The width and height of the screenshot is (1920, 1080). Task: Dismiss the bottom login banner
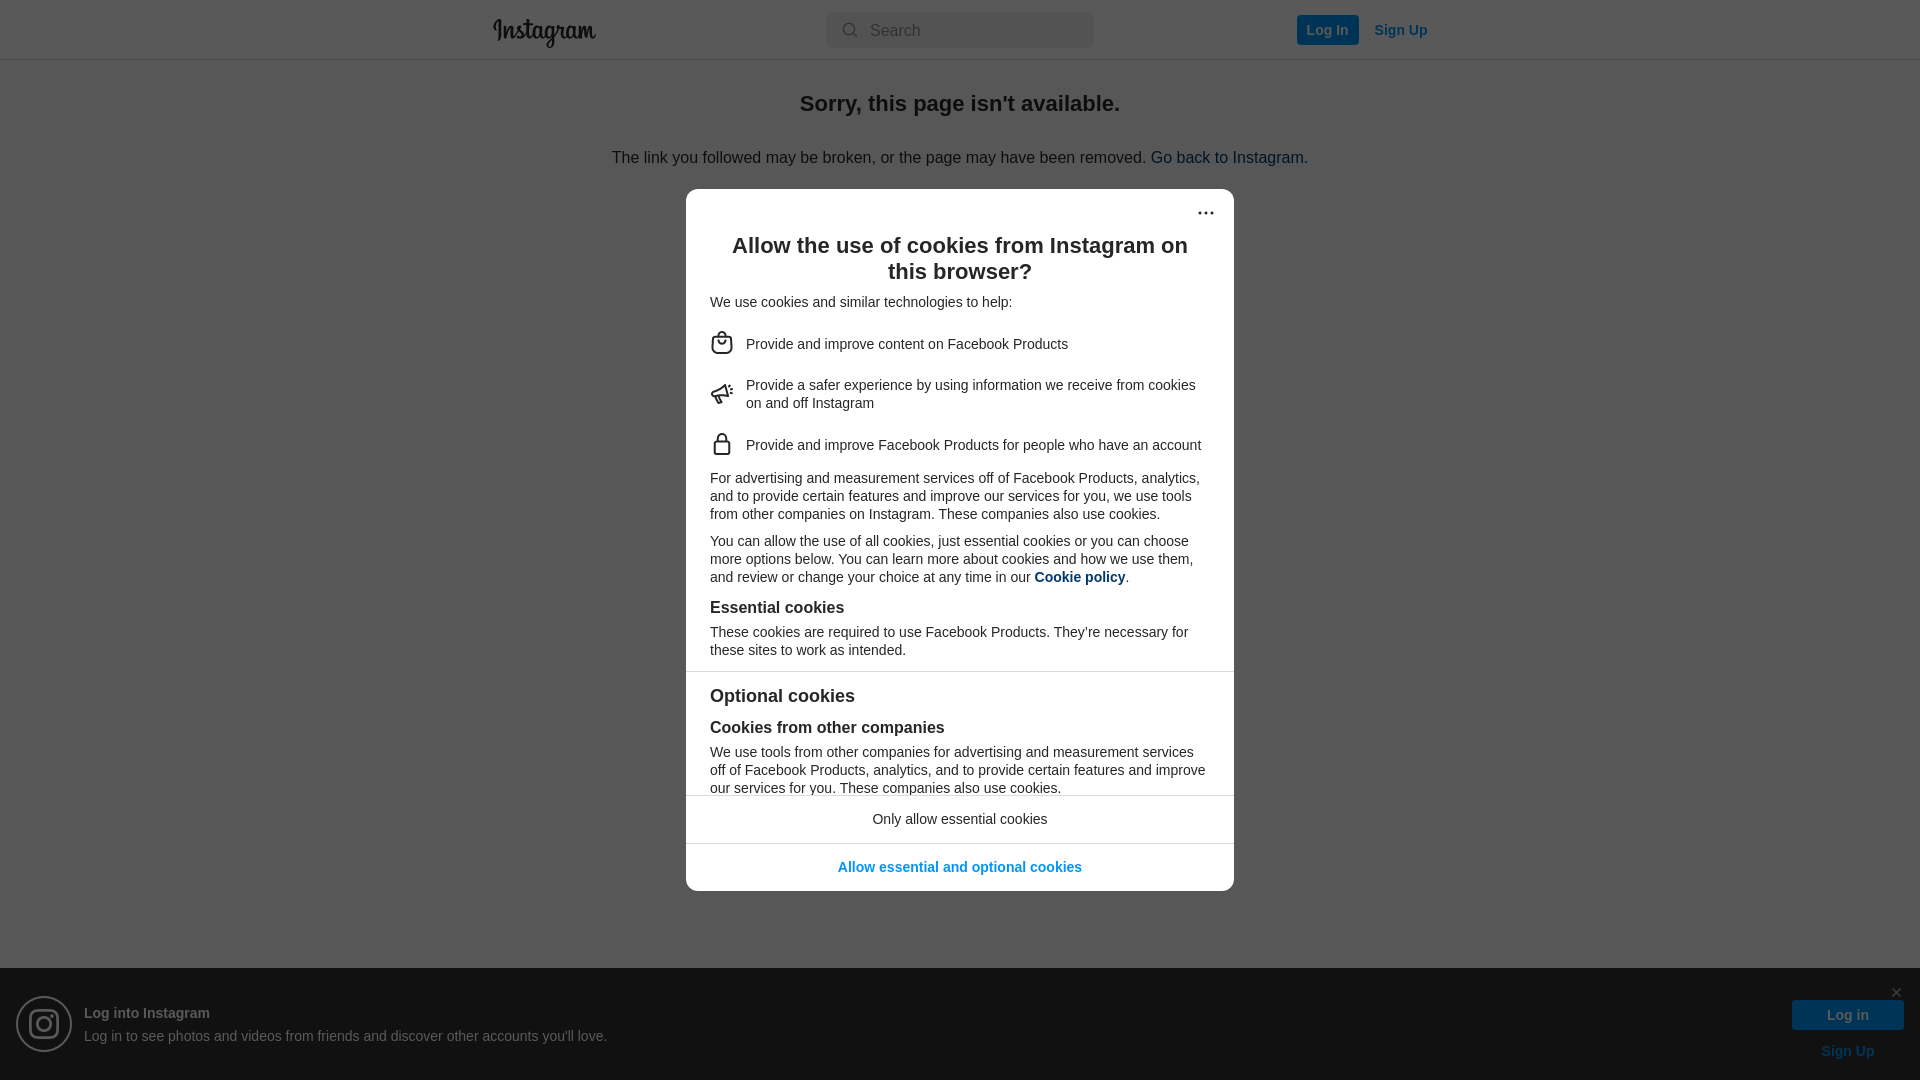coord(1896,993)
